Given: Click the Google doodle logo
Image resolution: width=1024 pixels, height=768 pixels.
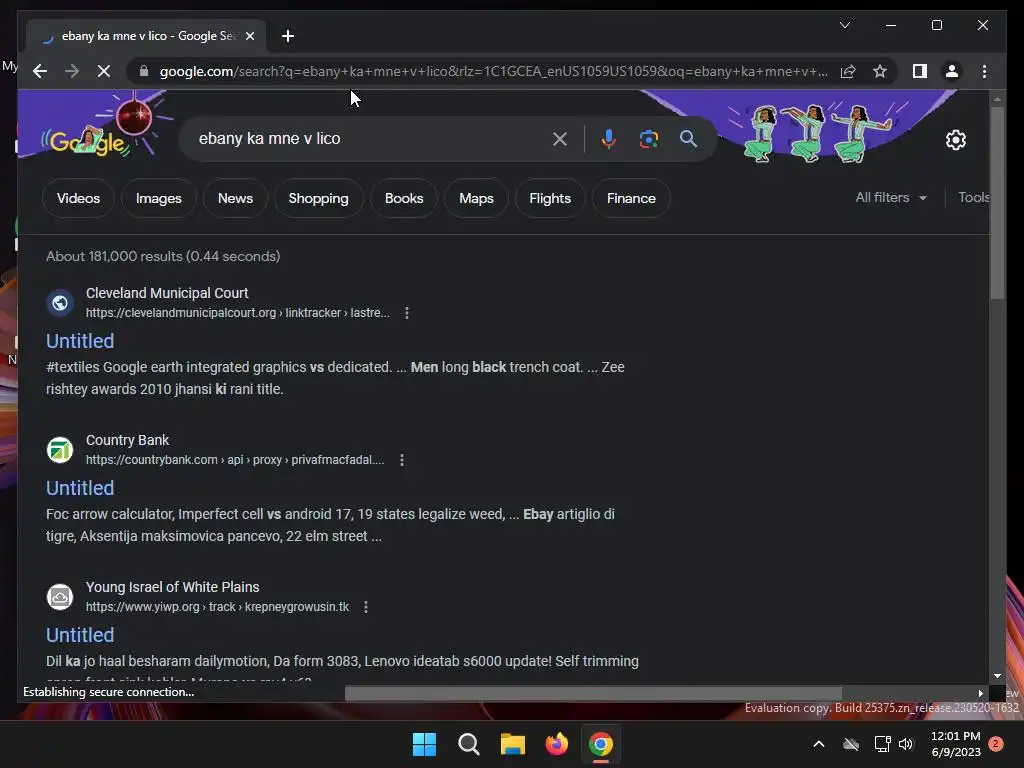Looking at the screenshot, I should (88, 141).
